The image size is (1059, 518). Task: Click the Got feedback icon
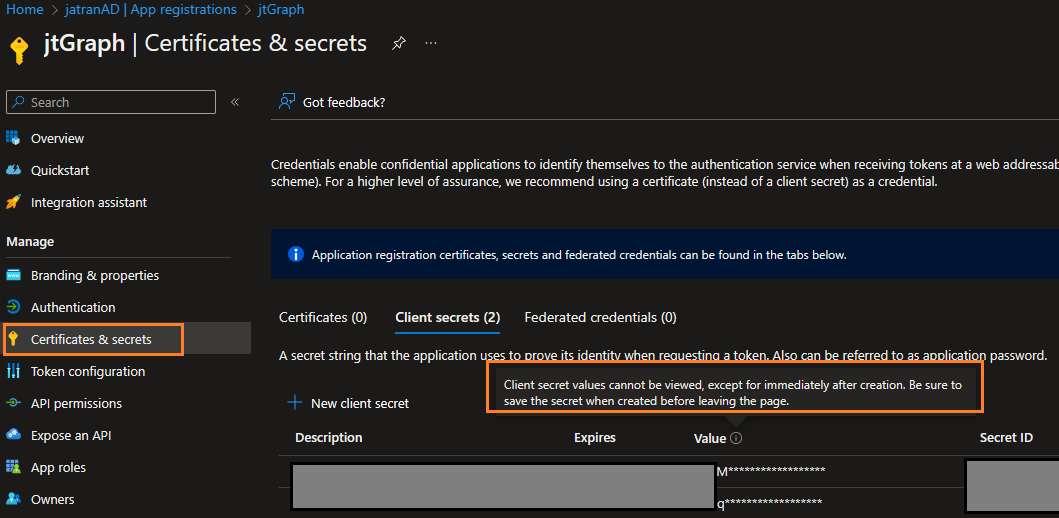288,102
